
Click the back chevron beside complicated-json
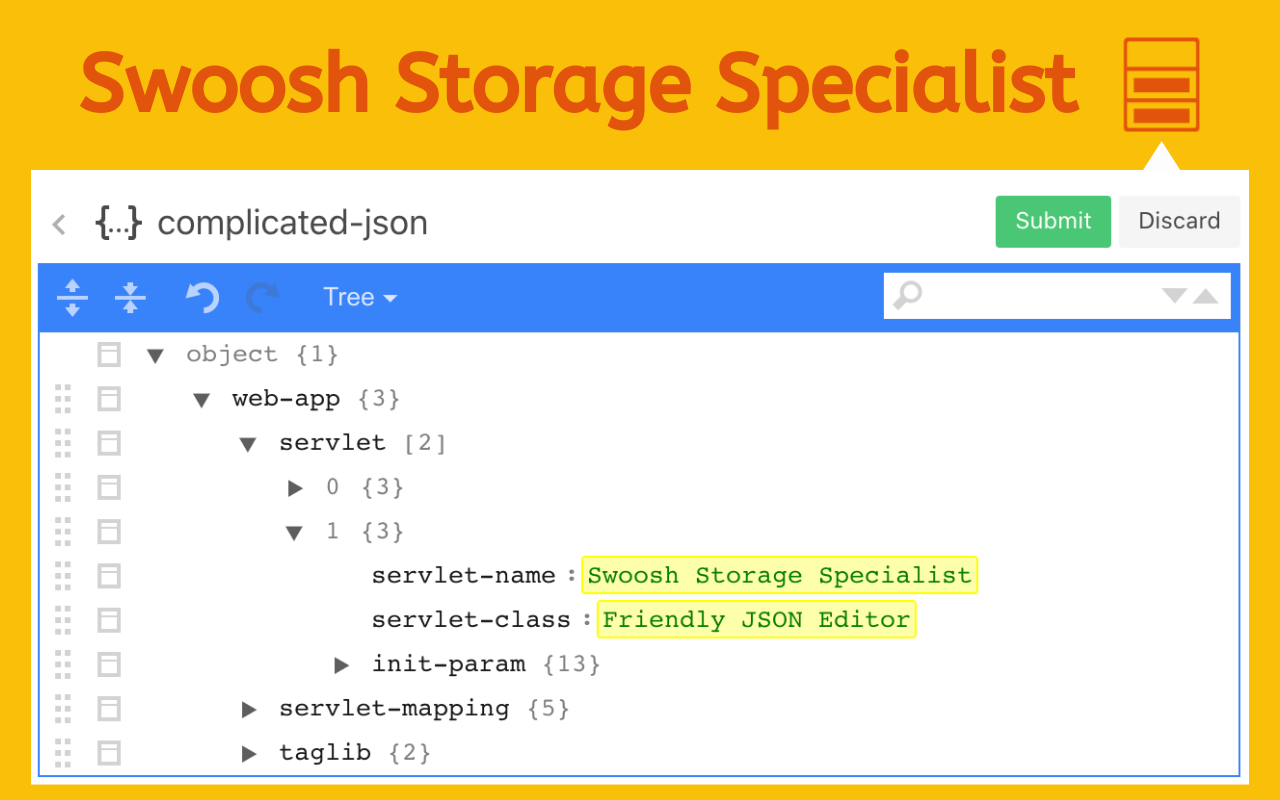tap(59, 224)
